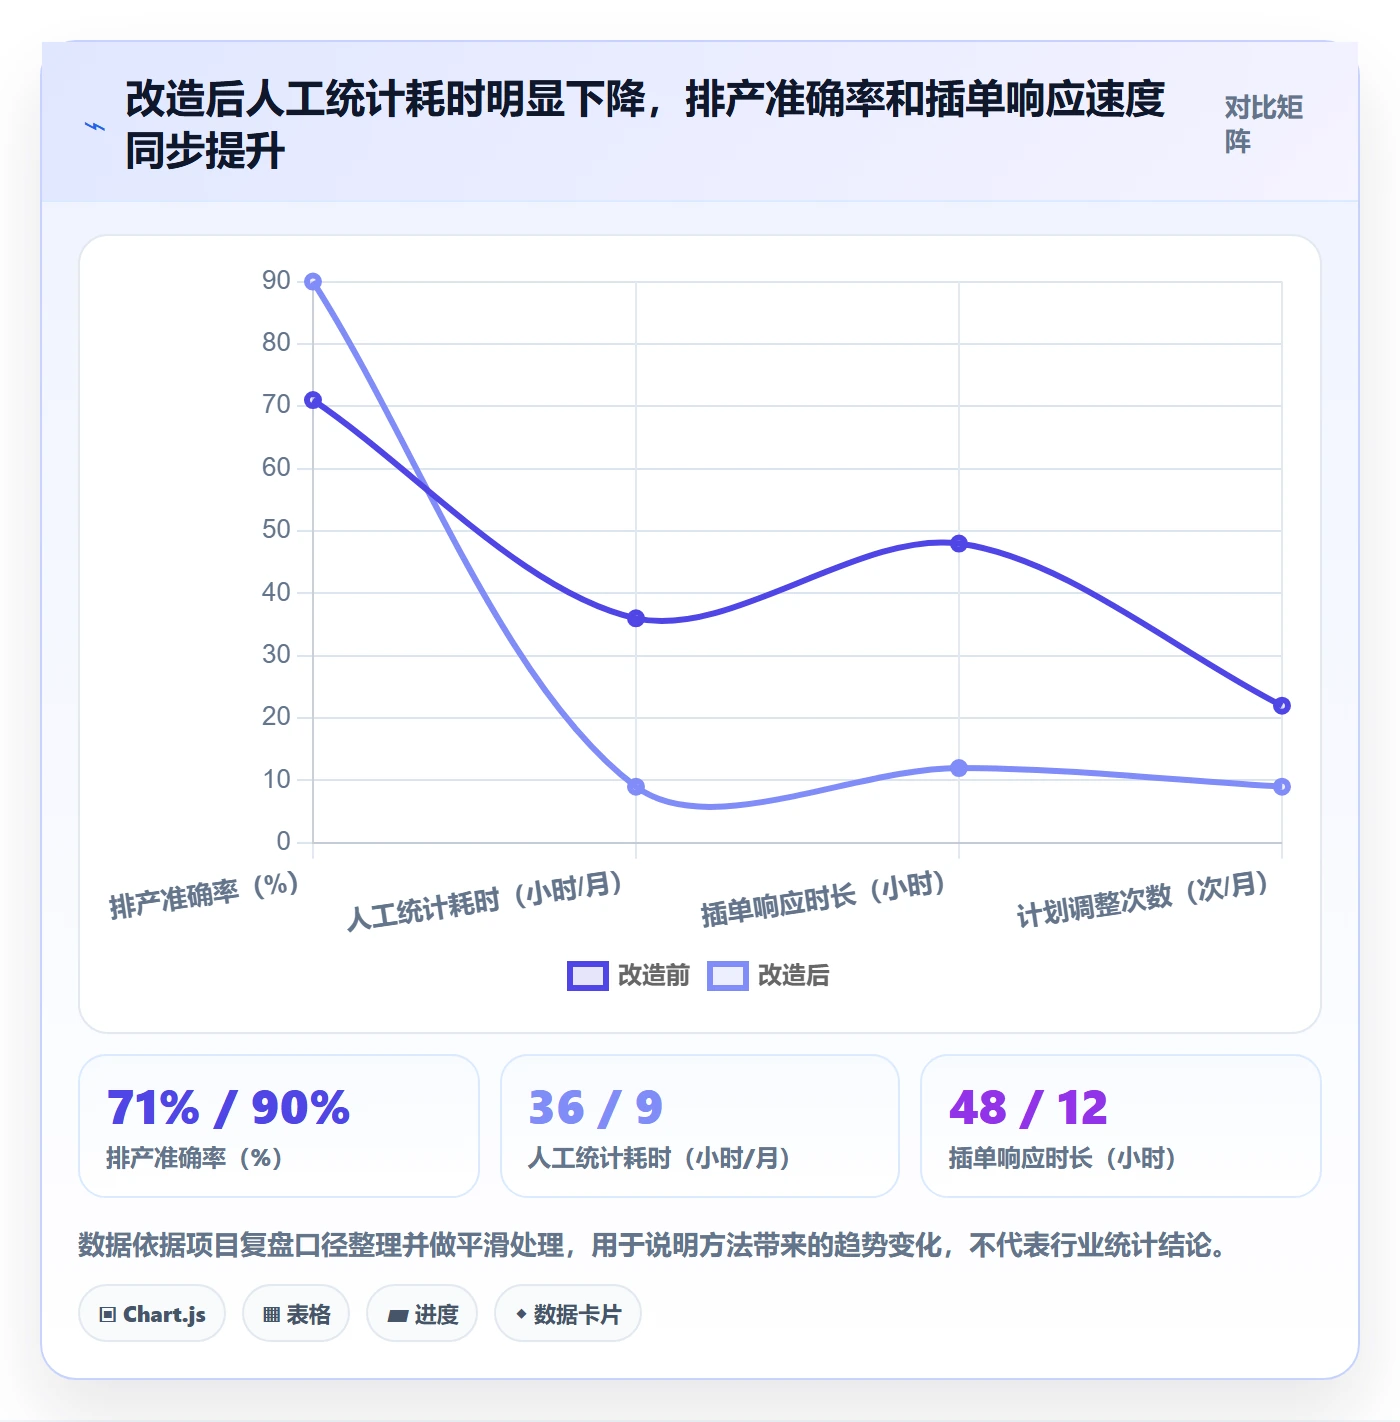Image resolution: width=1400 pixels, height=1422 pixels.
Task: Click the lightning bolt icon beside the title
Action: 95,126
